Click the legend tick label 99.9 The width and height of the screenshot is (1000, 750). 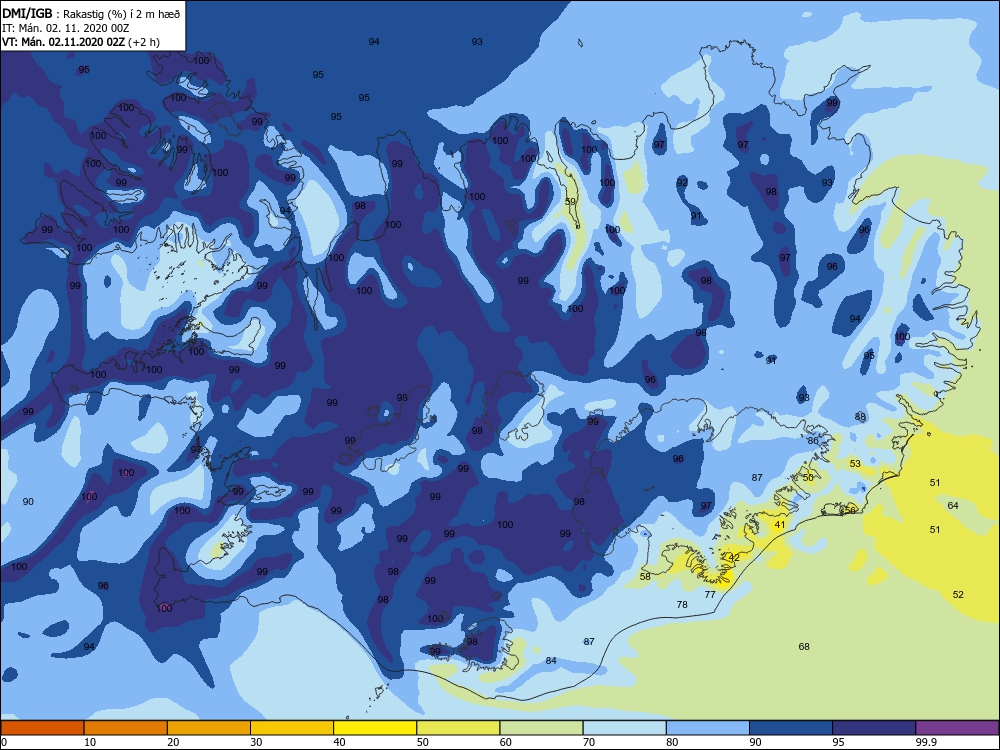click(925, 742)
